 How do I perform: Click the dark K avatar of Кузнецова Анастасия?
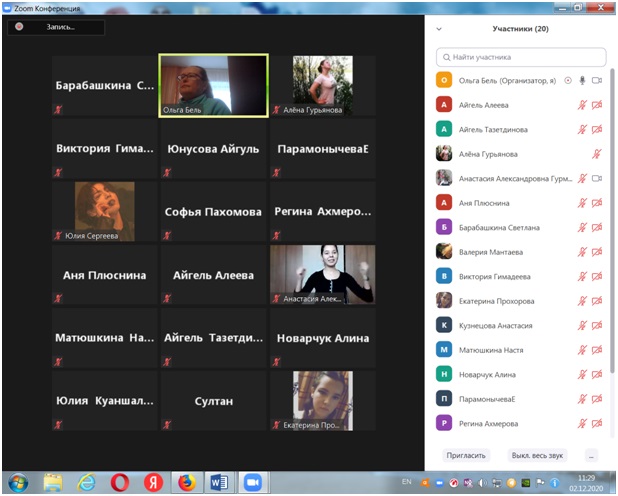444,326
